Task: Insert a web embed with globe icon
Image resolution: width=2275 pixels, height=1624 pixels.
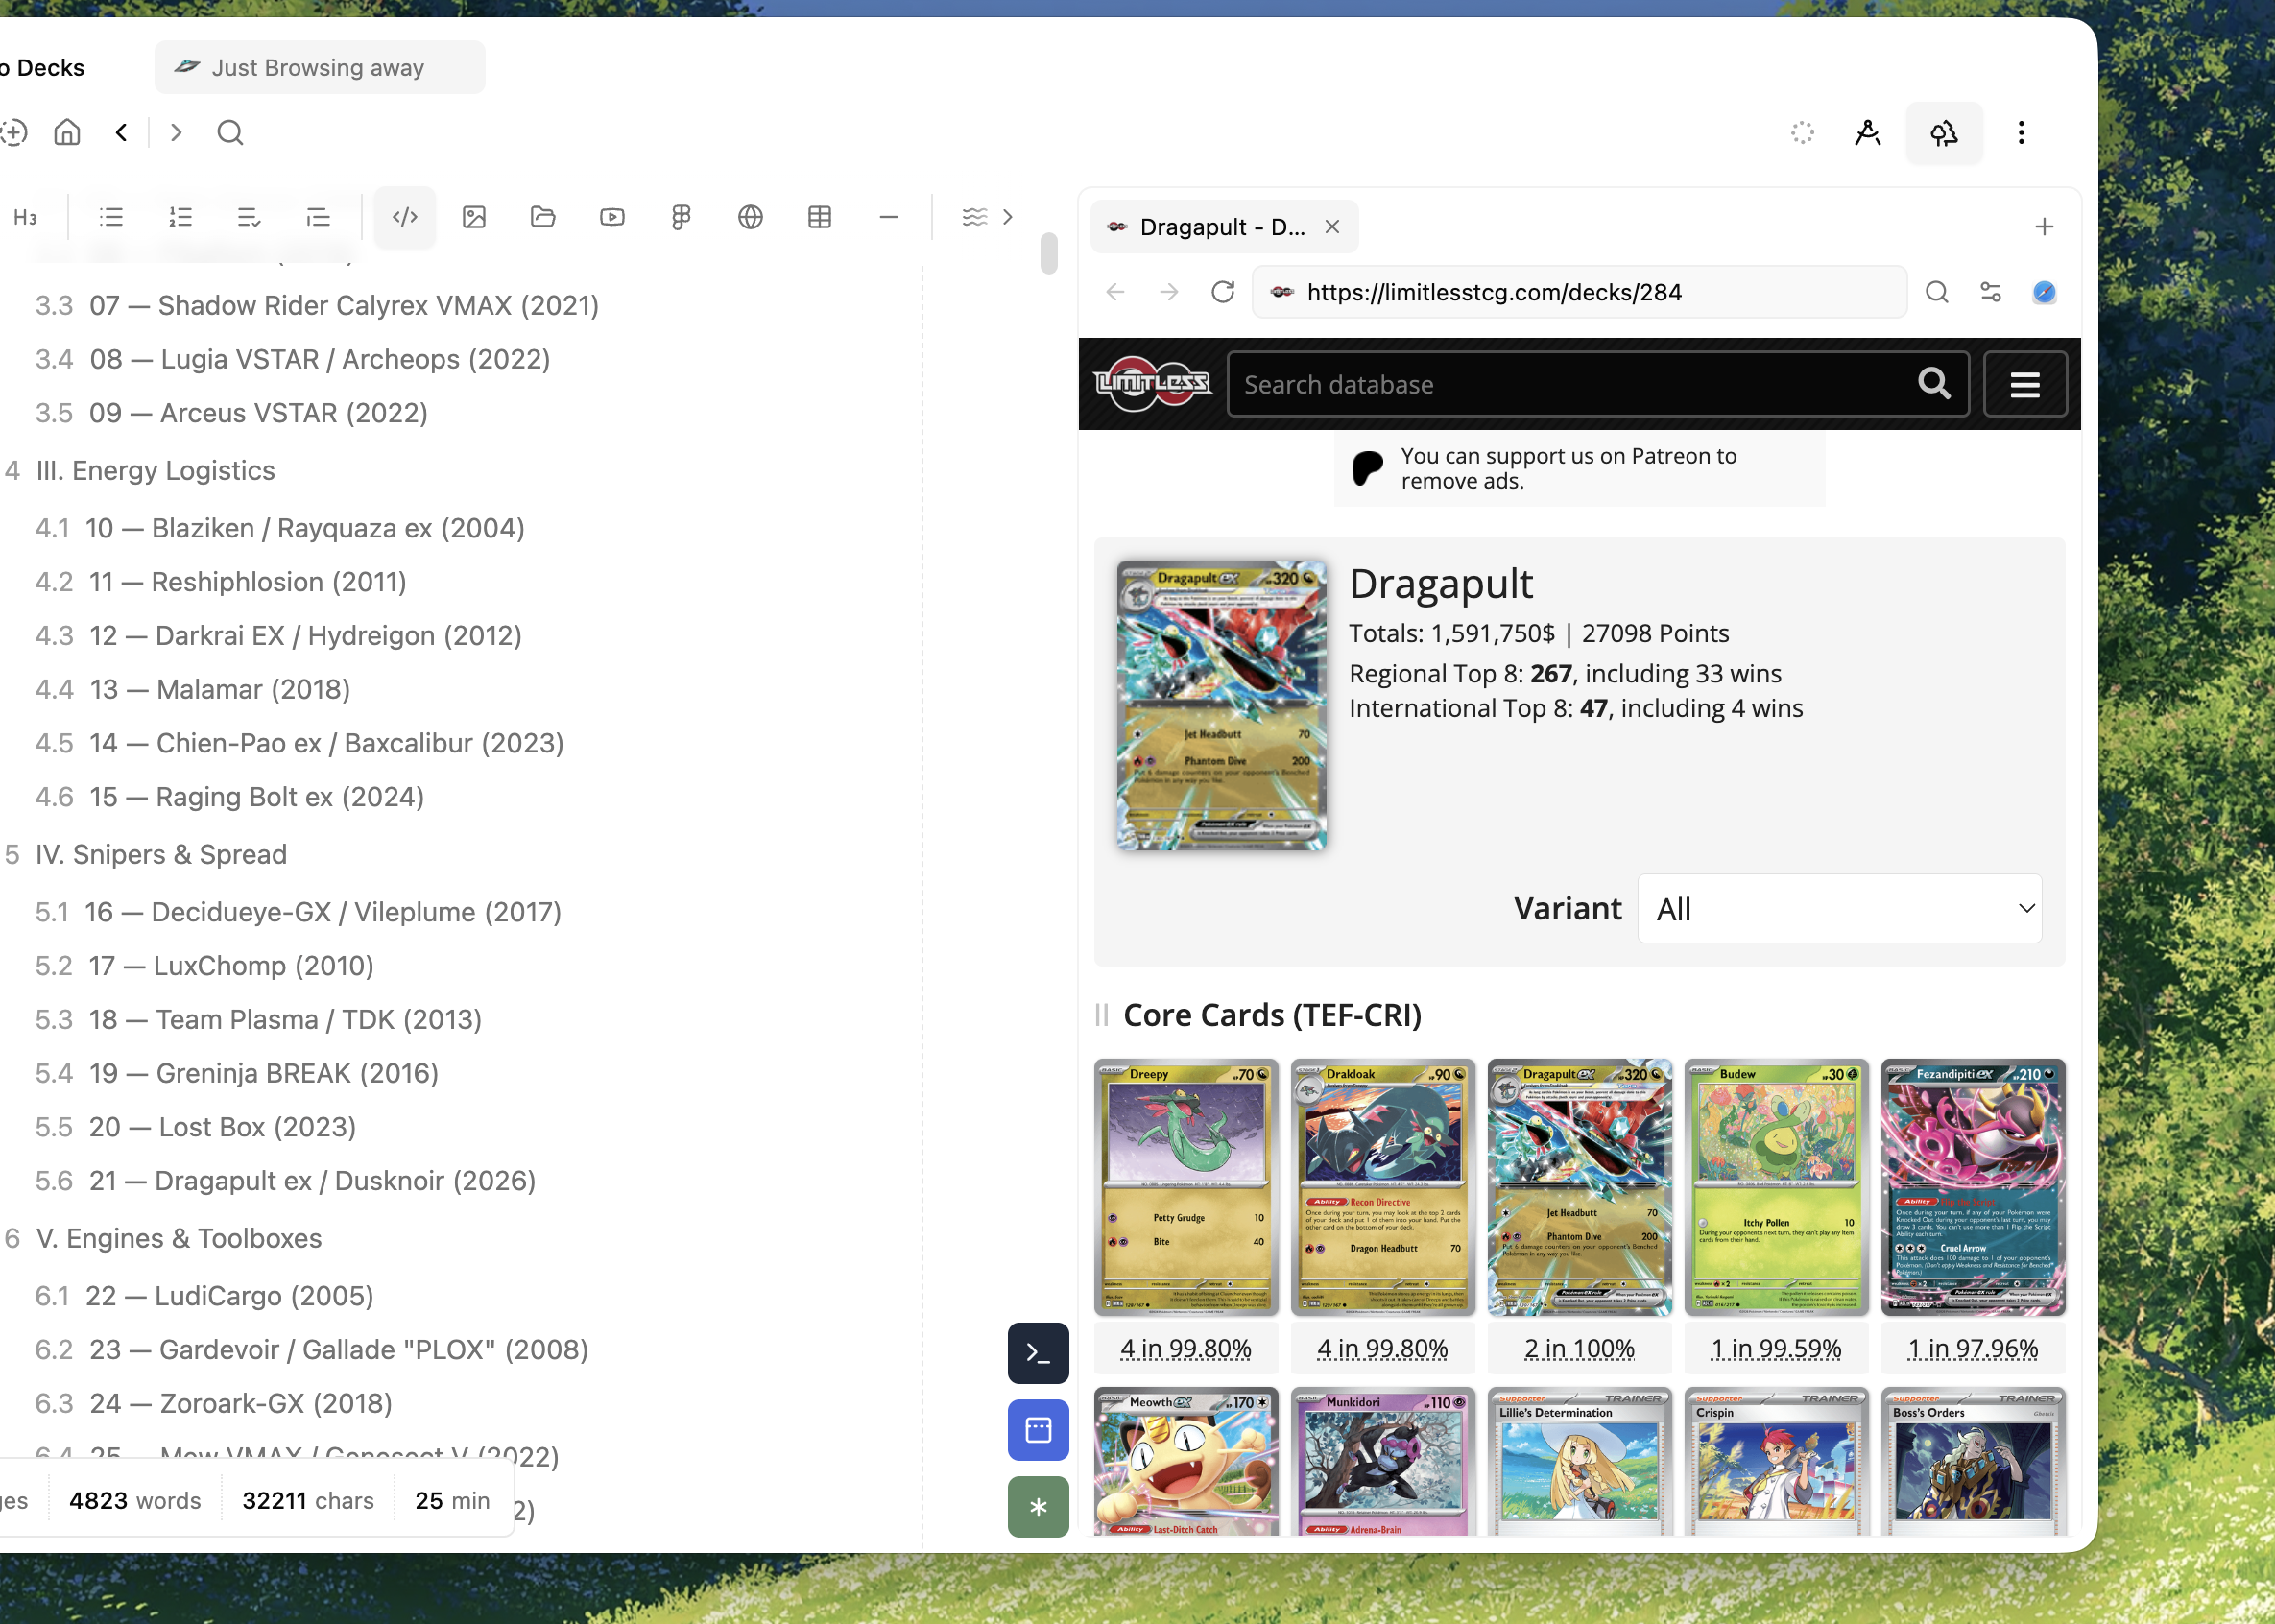Action: (x=750, y=217)
